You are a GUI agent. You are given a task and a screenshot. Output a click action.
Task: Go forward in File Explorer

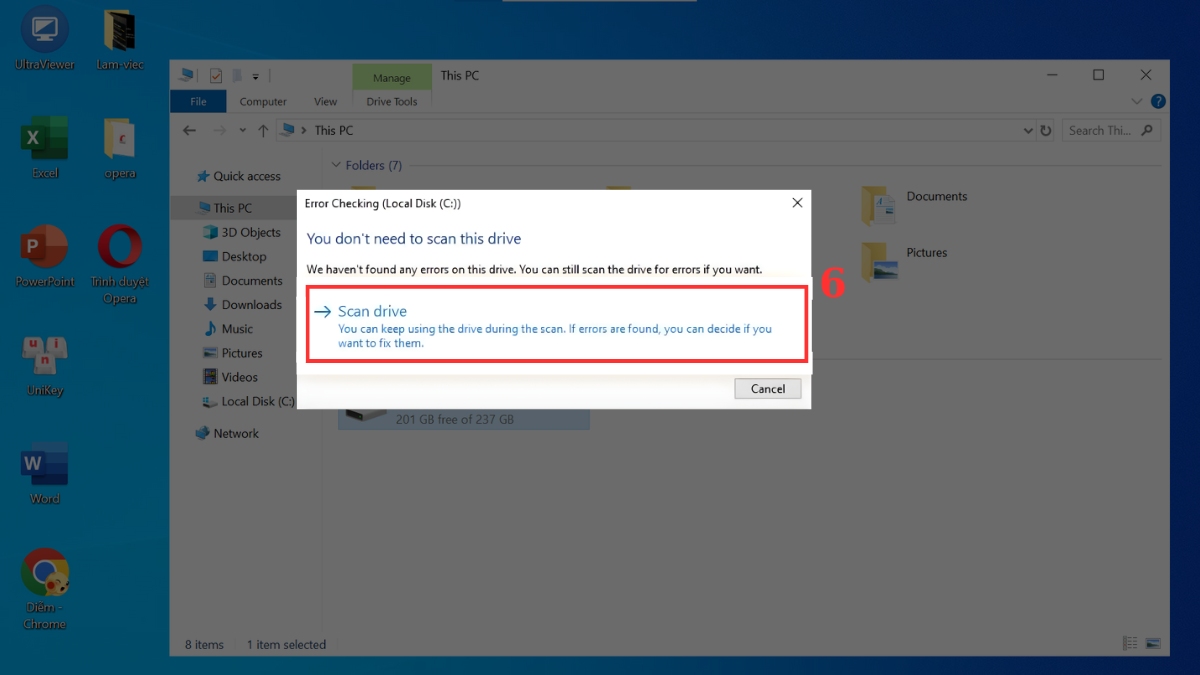coord(220,130)
